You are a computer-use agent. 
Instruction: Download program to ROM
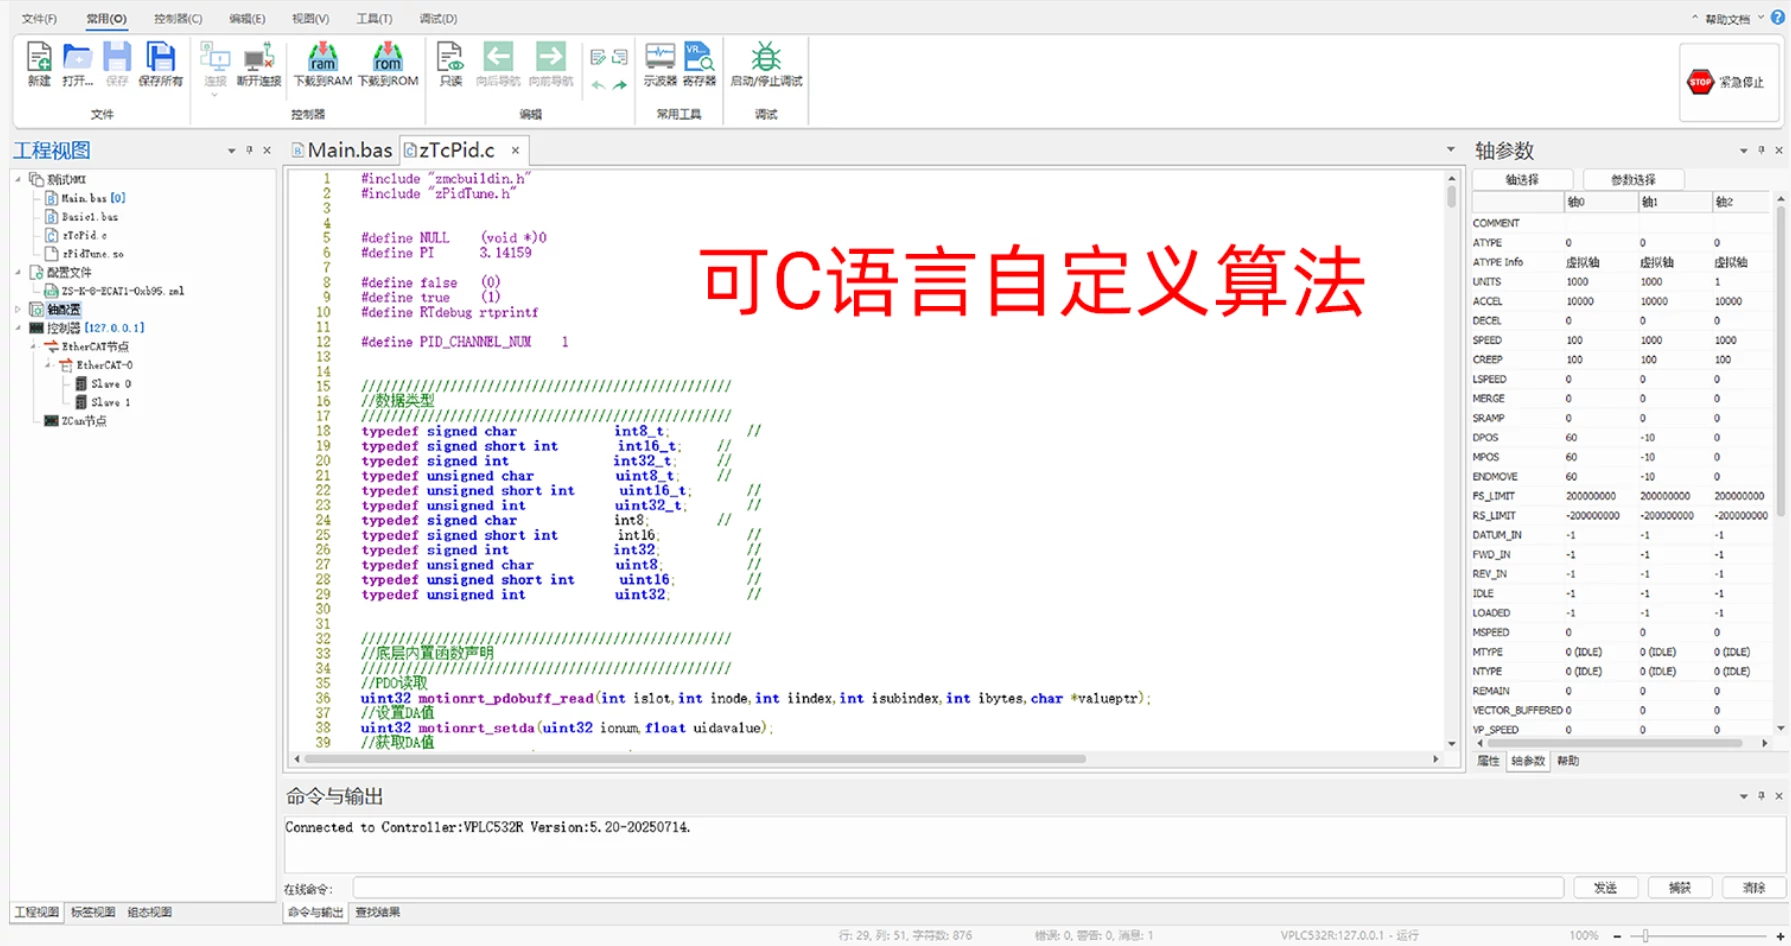(388, 65)
